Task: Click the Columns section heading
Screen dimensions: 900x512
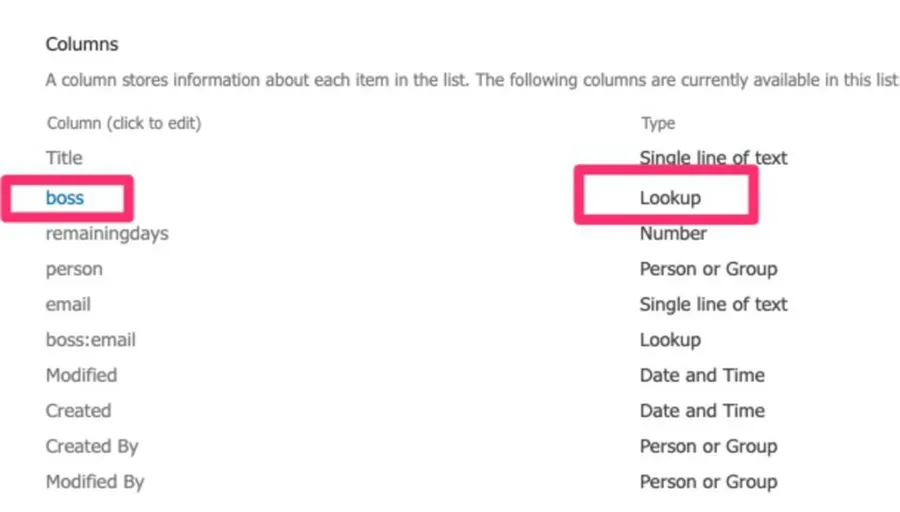Action: click(x=82, y=45)
